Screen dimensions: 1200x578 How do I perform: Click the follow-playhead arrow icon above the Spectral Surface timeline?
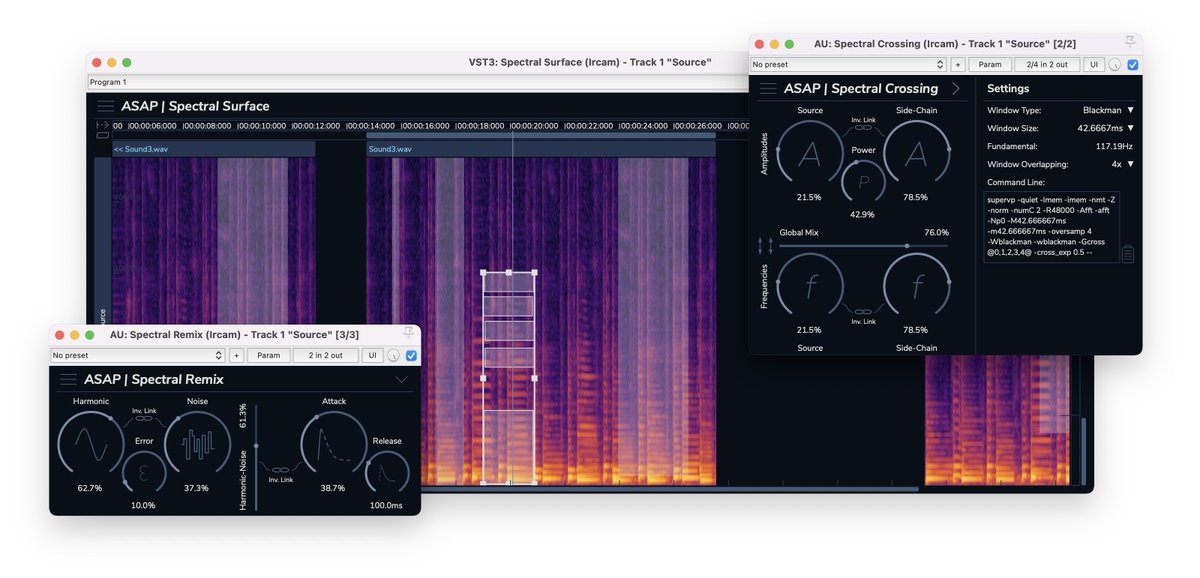pyautogui.click(x=102, y=126)
